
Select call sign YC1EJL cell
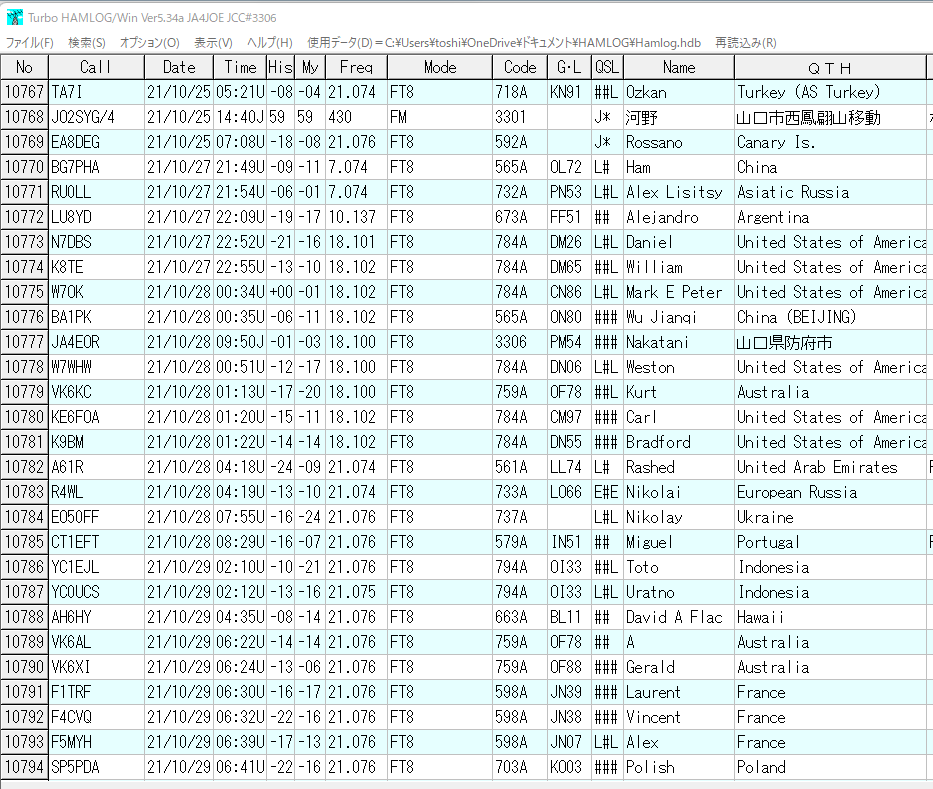97,567
